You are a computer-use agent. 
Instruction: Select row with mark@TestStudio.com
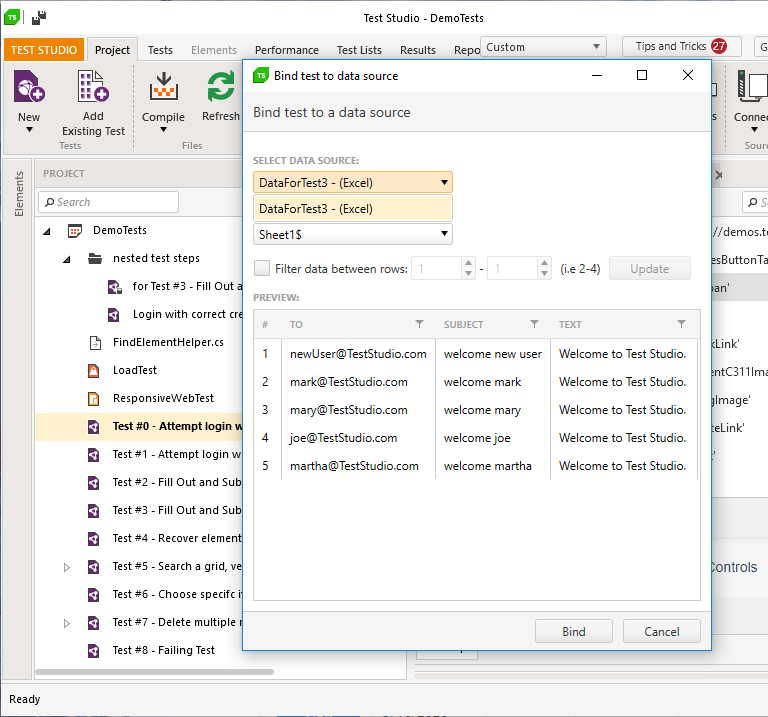tap(475, 382)
